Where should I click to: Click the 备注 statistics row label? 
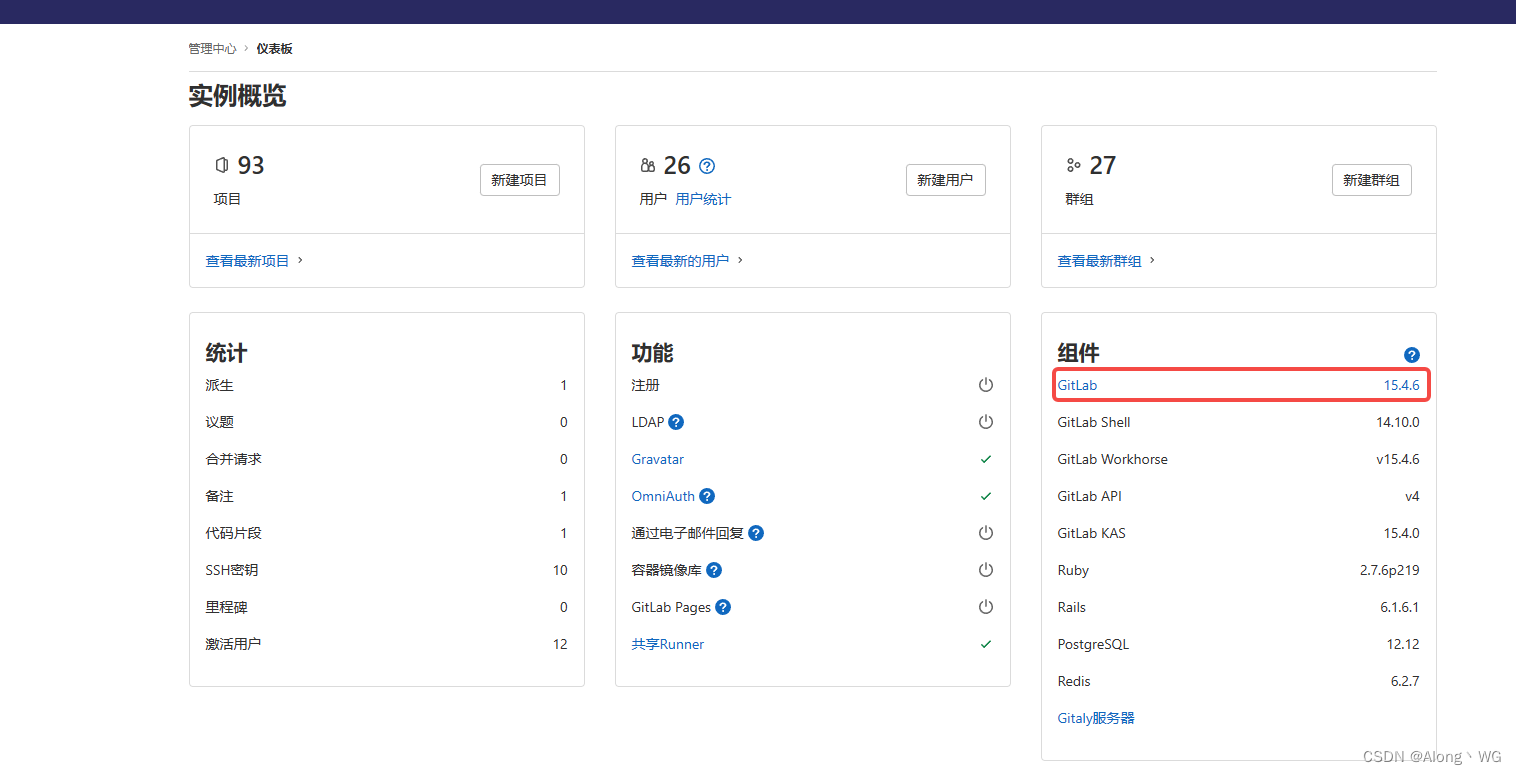pos(220,496)
